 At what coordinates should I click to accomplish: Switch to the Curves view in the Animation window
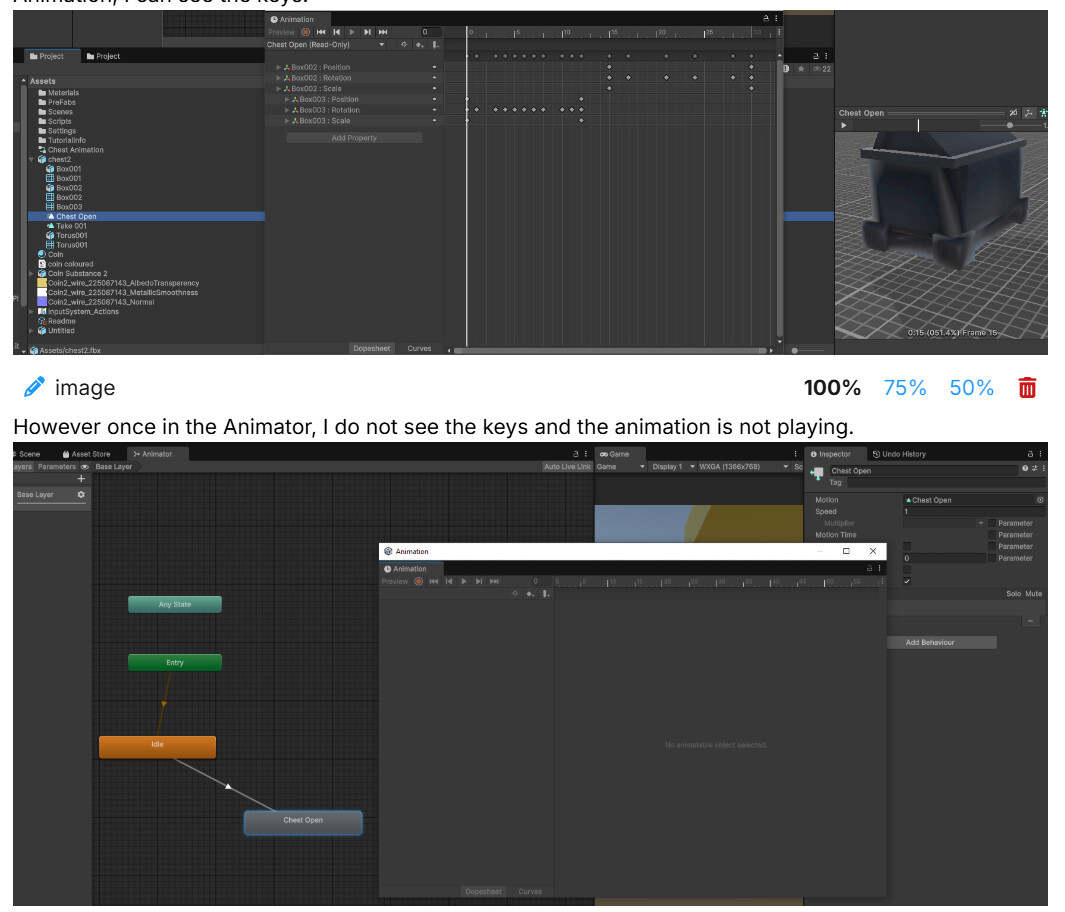(x=419, y=348)
